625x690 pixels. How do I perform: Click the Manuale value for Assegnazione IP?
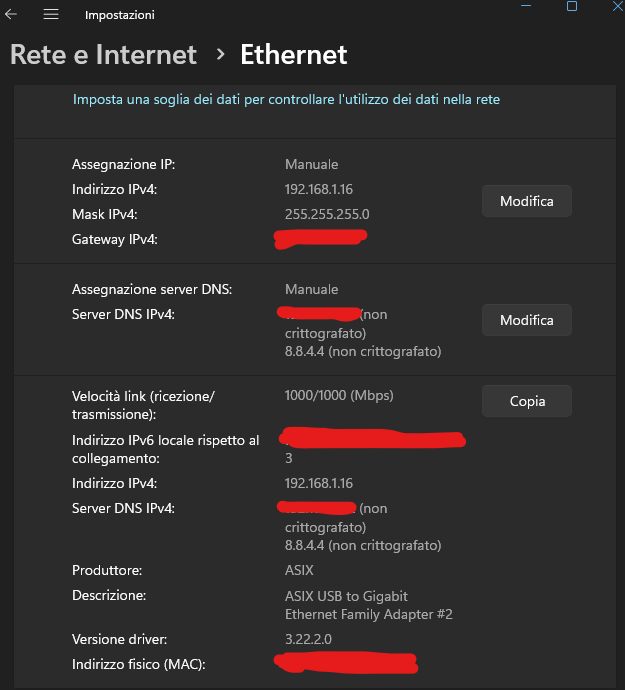coord(311,164)
